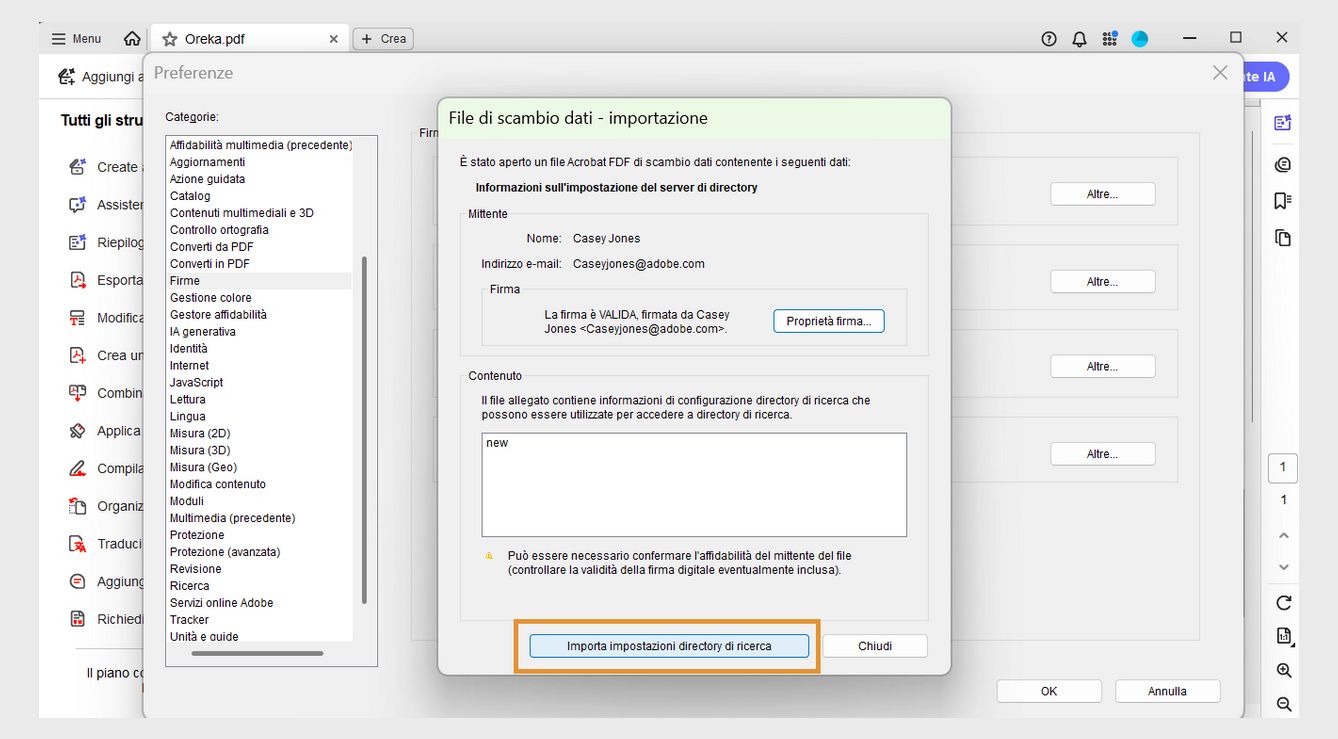
Task: Click Chiudi in the import dialog
Action: (875, 646)
